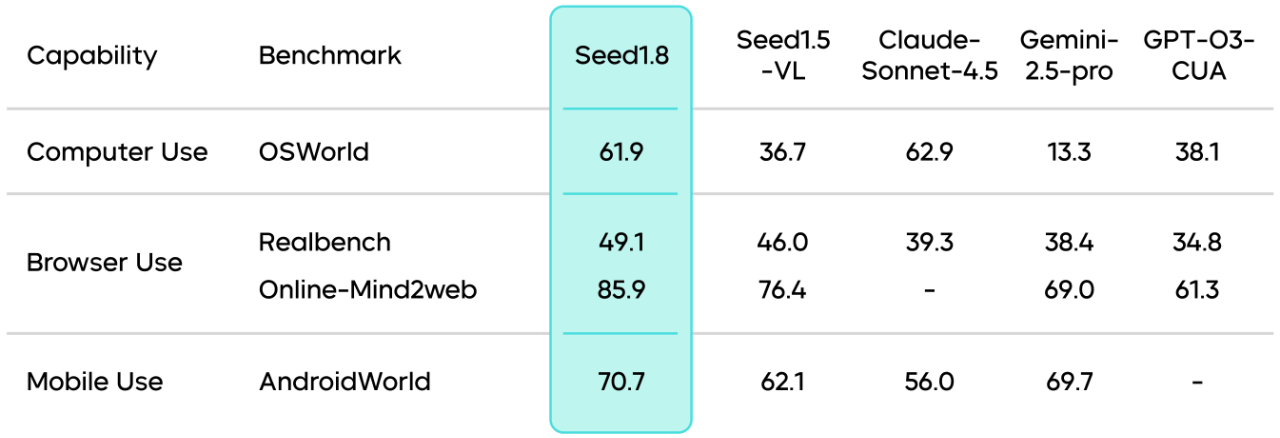
Task: Select the Mobile Use row label
Action: pyautogui.click(x=95, y=382)
